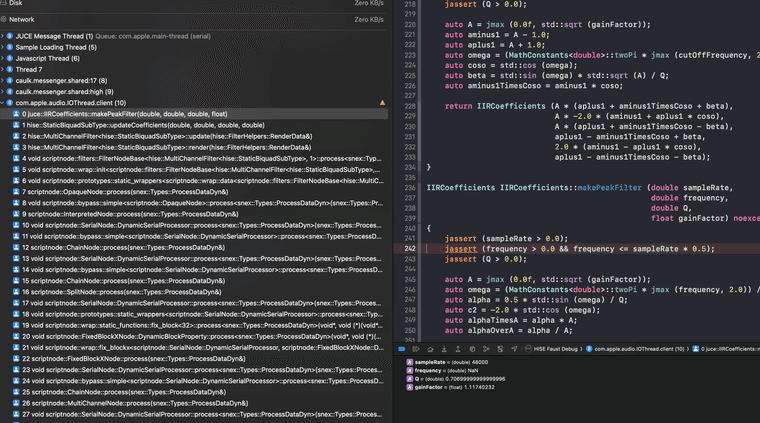The height and width of the screenshot is (423, 760).
Task: Open com.apple.audio.IOThread.client breadcrumb menu
Action: (639, 349)
